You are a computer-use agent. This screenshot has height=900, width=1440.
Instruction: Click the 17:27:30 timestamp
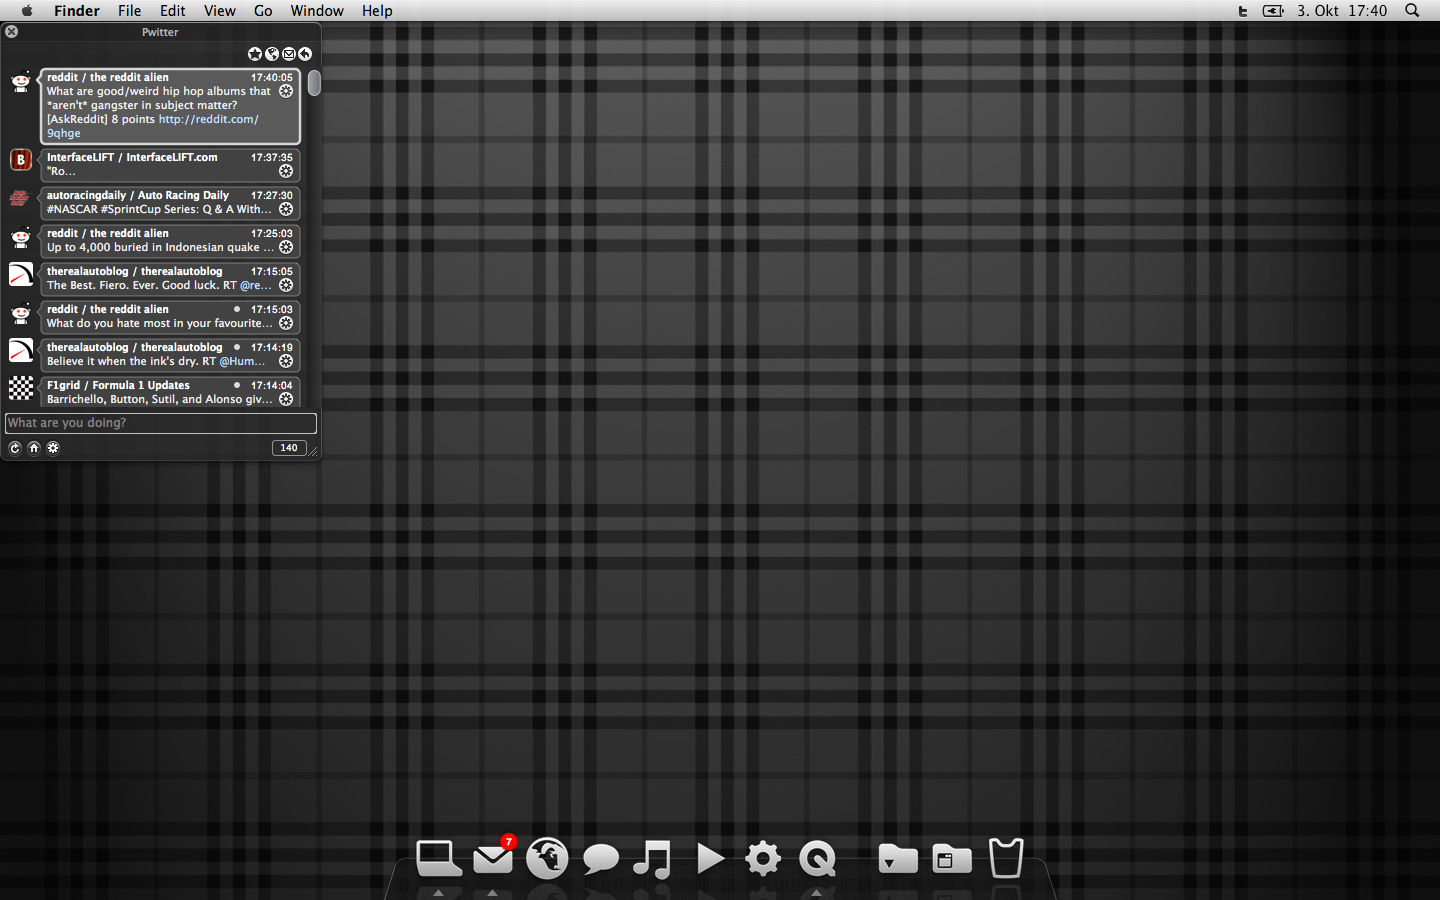click(x=272, y=195)
